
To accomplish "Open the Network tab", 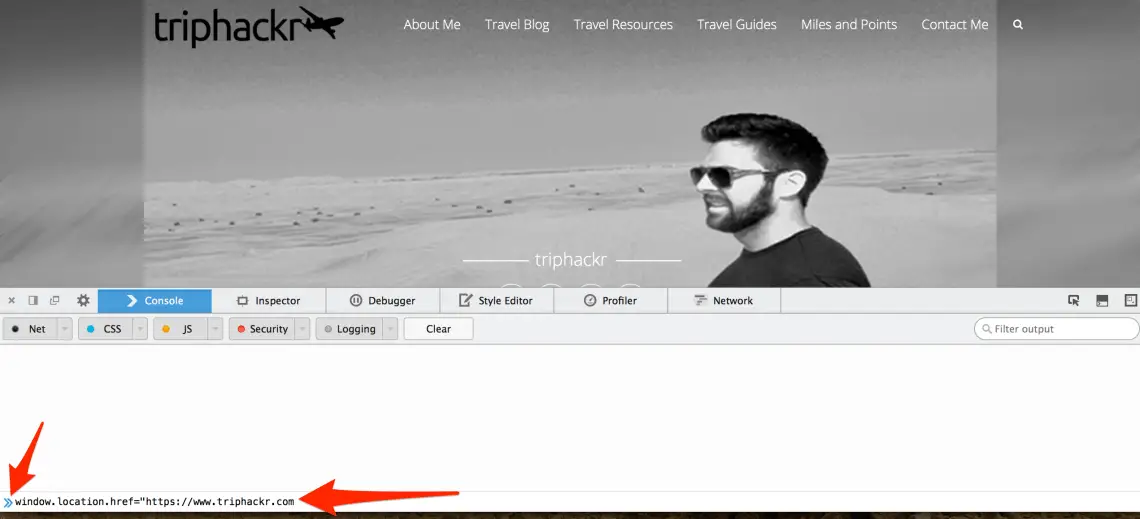I will pos(724,301).
